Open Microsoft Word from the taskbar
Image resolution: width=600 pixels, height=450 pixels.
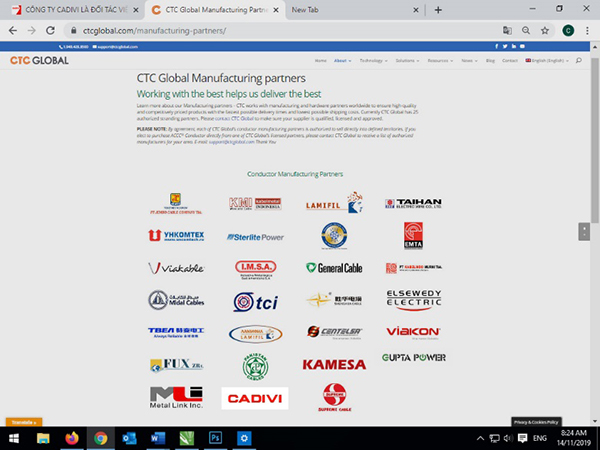coord(158,438)
